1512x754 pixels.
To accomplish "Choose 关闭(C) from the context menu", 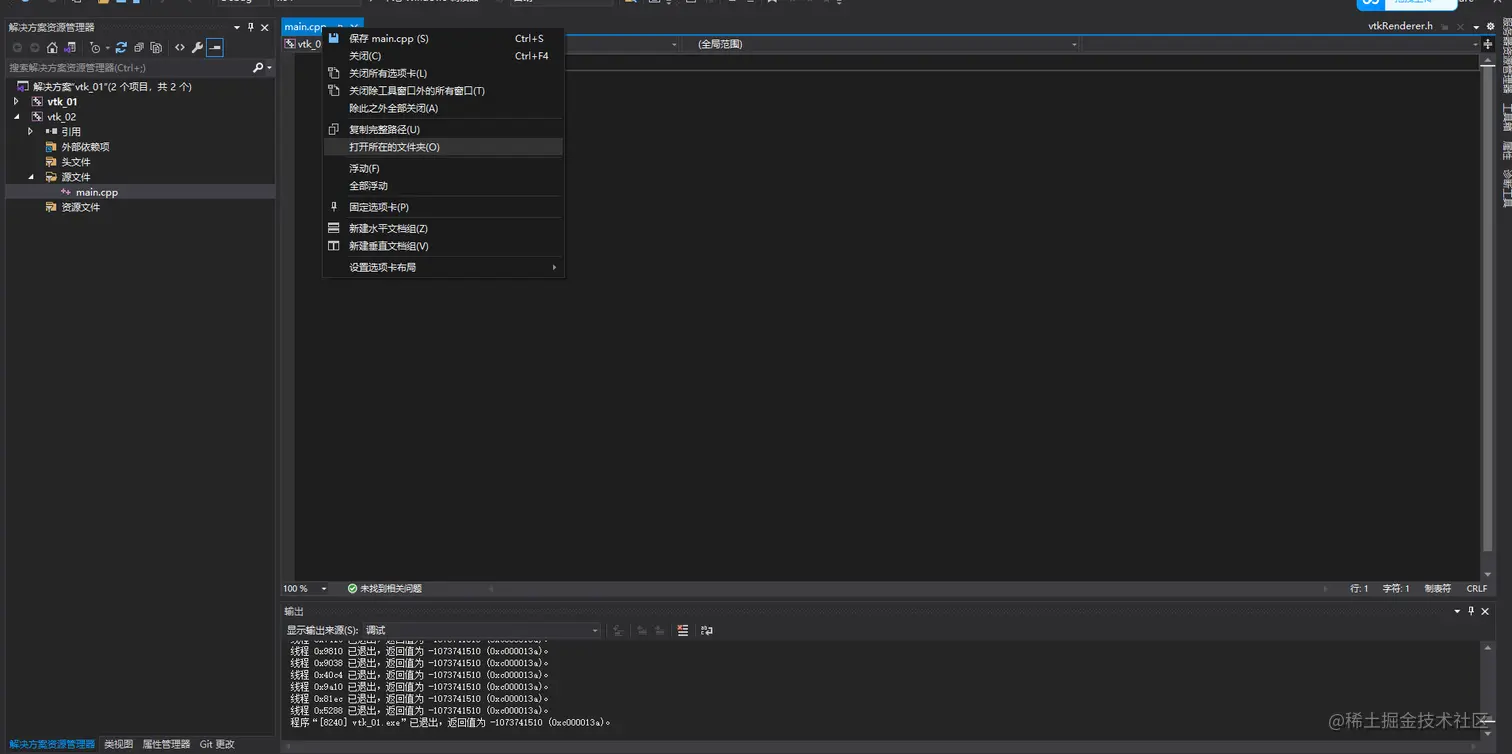I will pyautogui.click(x=443, y=56).
